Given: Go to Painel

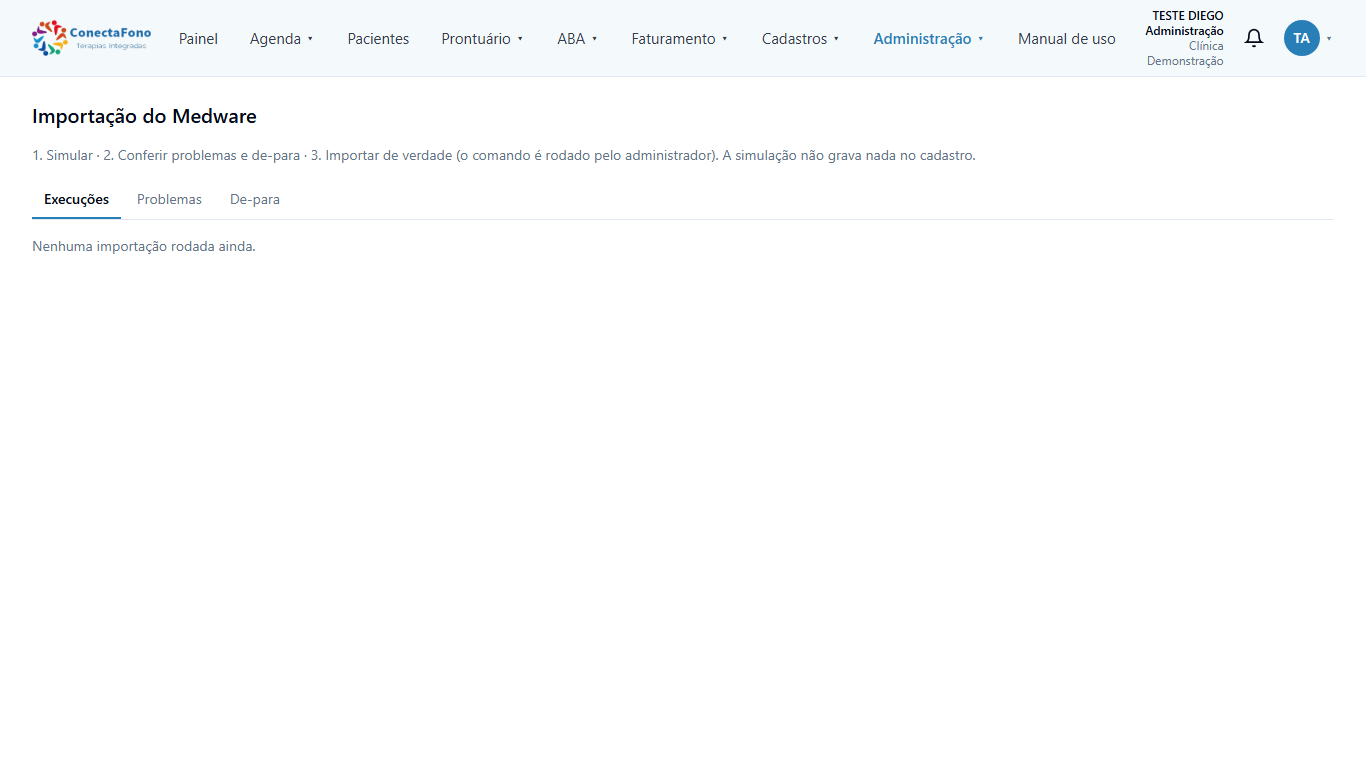Looking at the screenshot, I should tap(198, 39).
